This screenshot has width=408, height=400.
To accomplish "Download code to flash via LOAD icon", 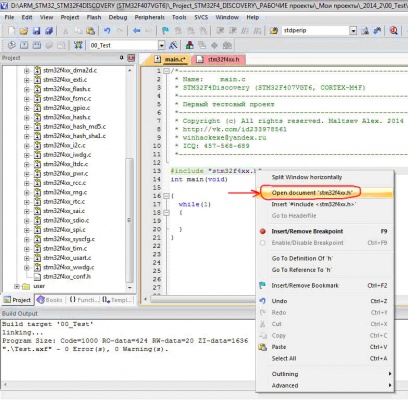I will pos(78,45).
